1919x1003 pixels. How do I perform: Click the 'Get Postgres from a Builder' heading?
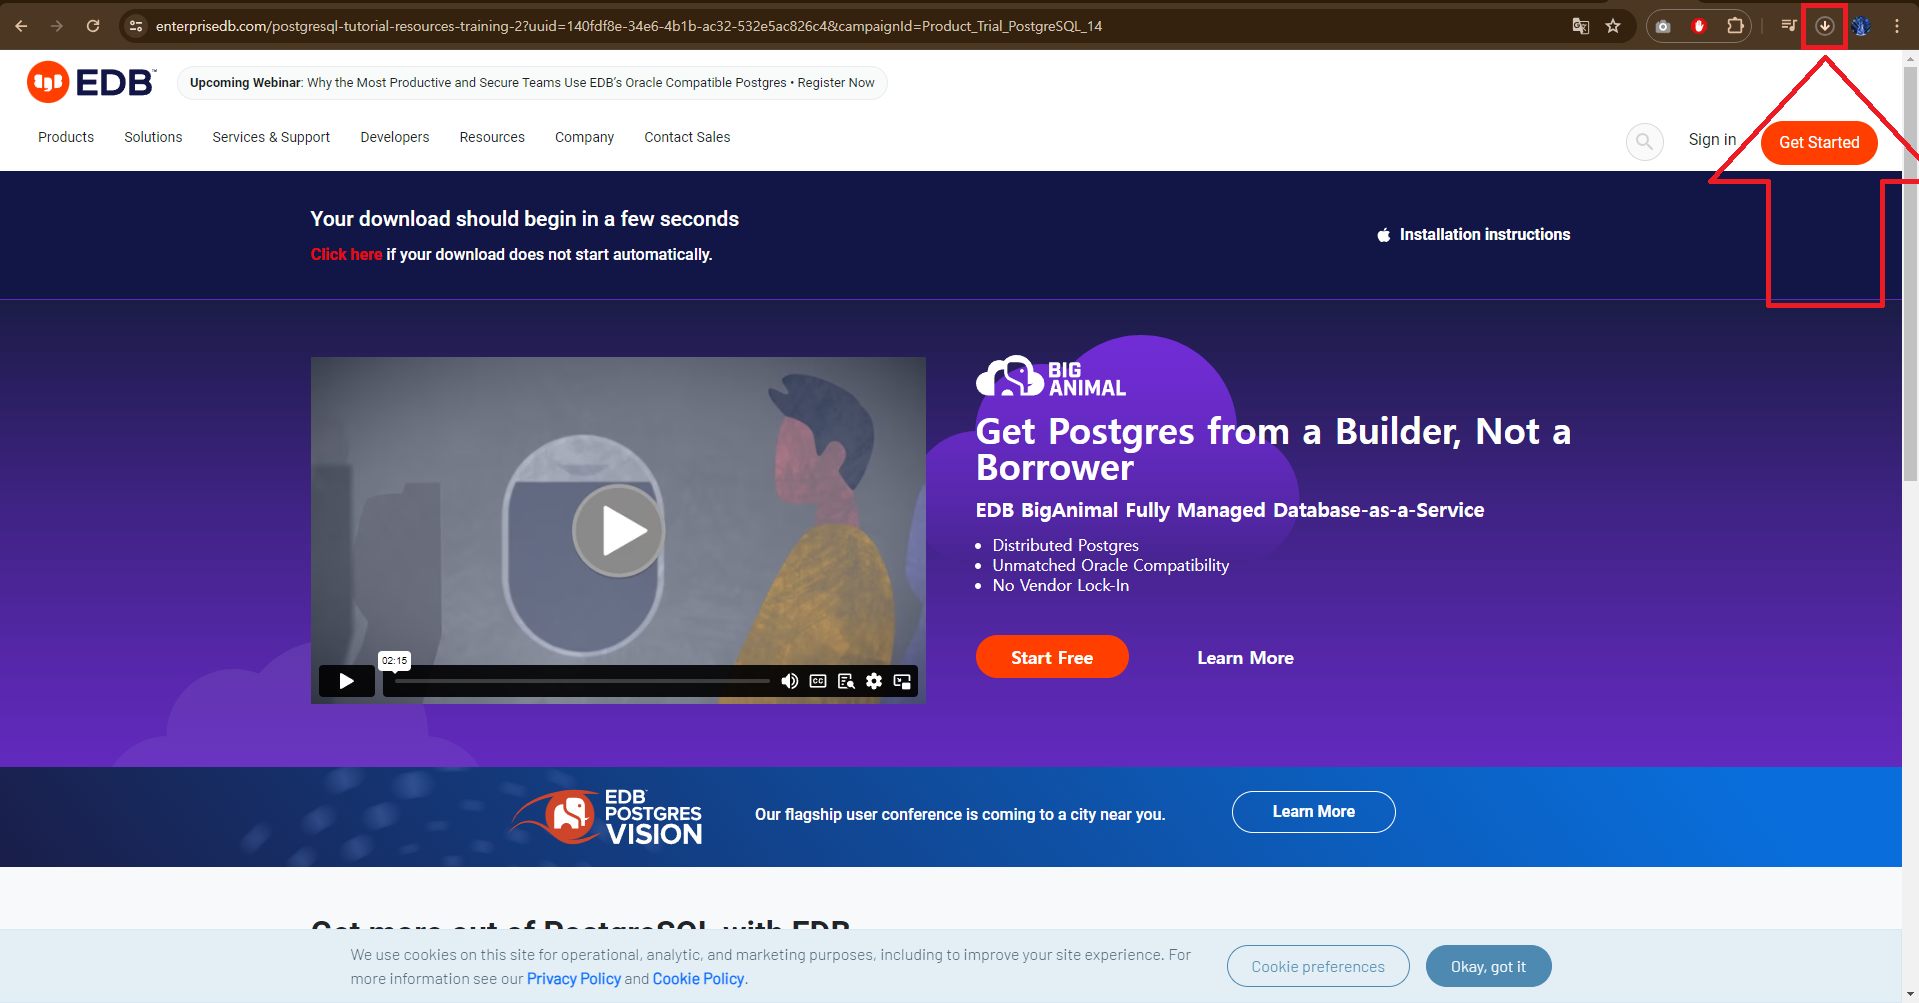[x=1273, y=449]
